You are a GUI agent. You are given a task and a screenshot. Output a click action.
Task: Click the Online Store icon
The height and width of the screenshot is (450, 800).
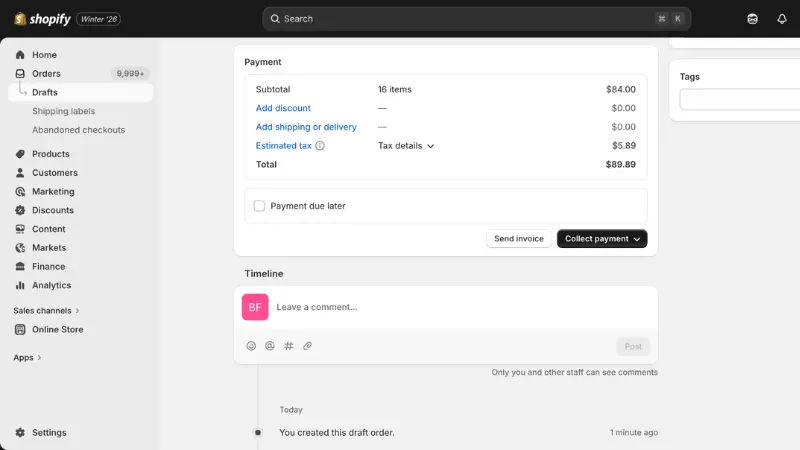point(20,330)
